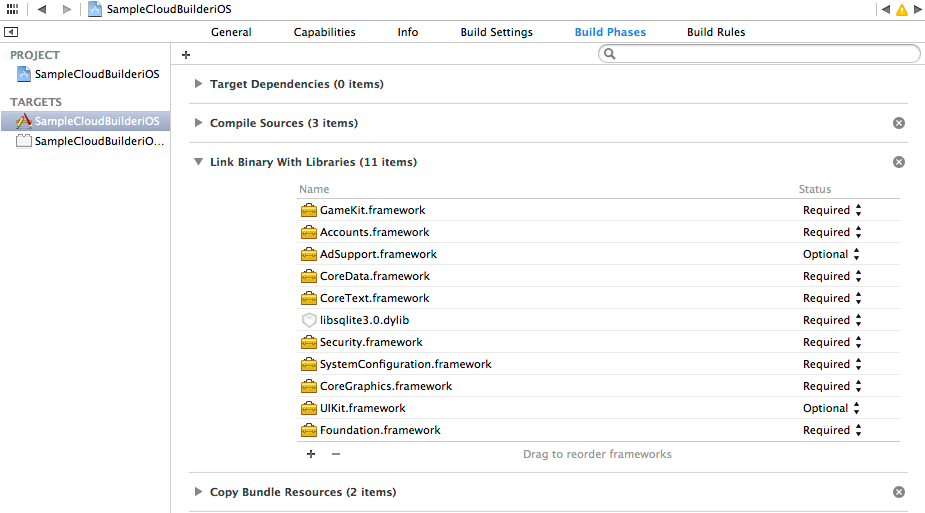Click the Name column header
The width and height of the screenshot is (925, 513).
pos(314,189)
